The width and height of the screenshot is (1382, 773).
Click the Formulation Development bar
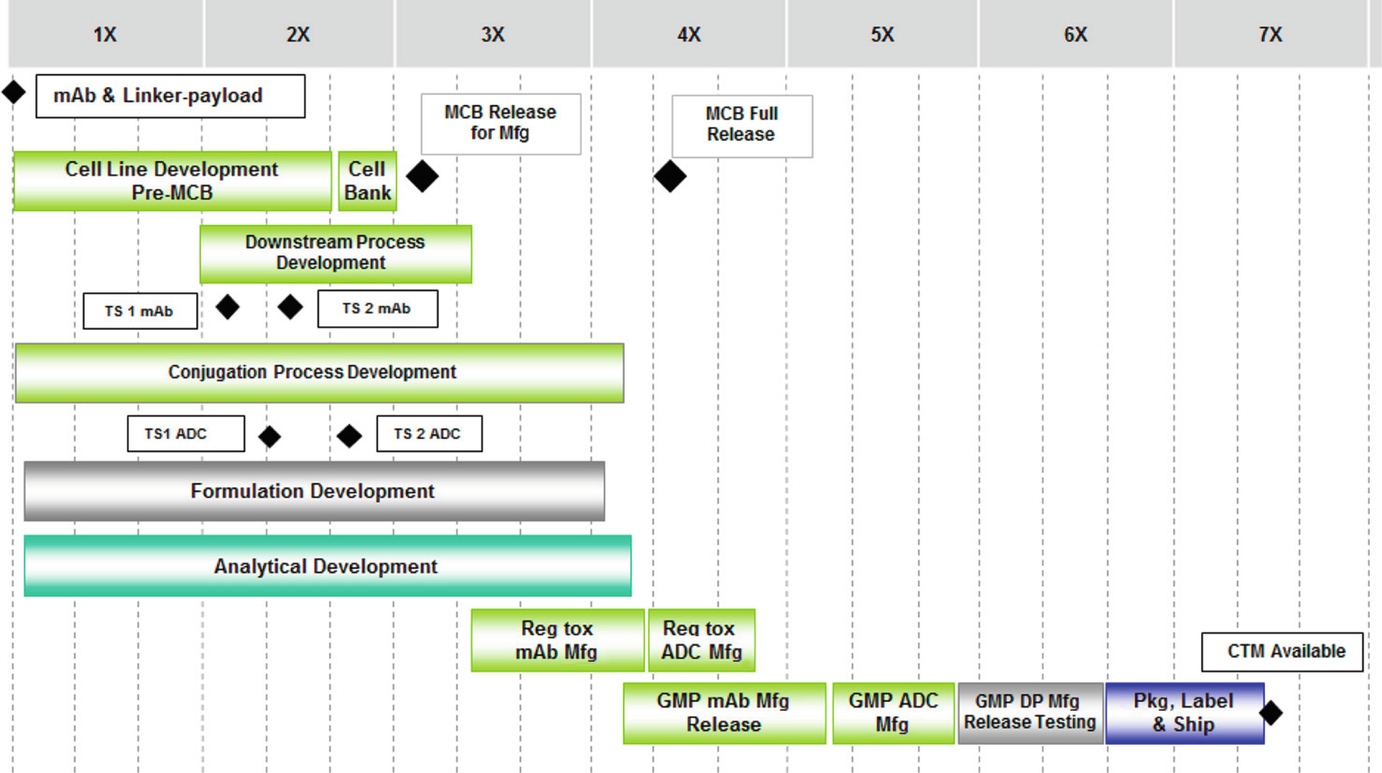(x=313, y=491)
